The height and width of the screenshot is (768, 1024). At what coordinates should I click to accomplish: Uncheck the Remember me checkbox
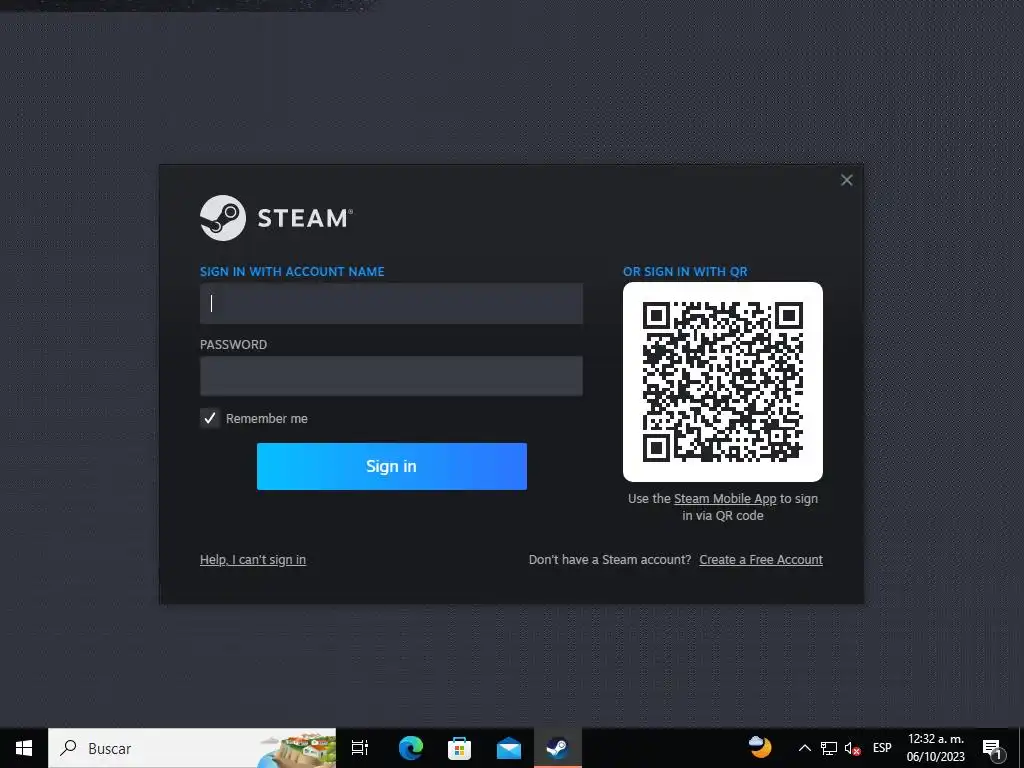point(210,419)
